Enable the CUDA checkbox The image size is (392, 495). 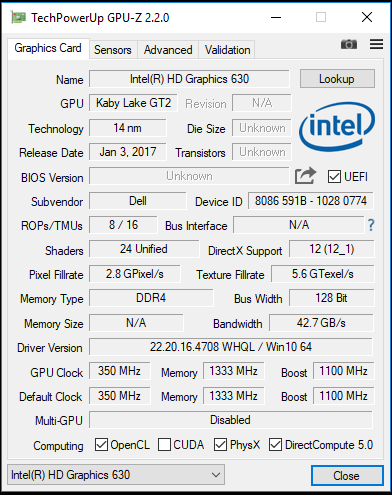[164, 445]
